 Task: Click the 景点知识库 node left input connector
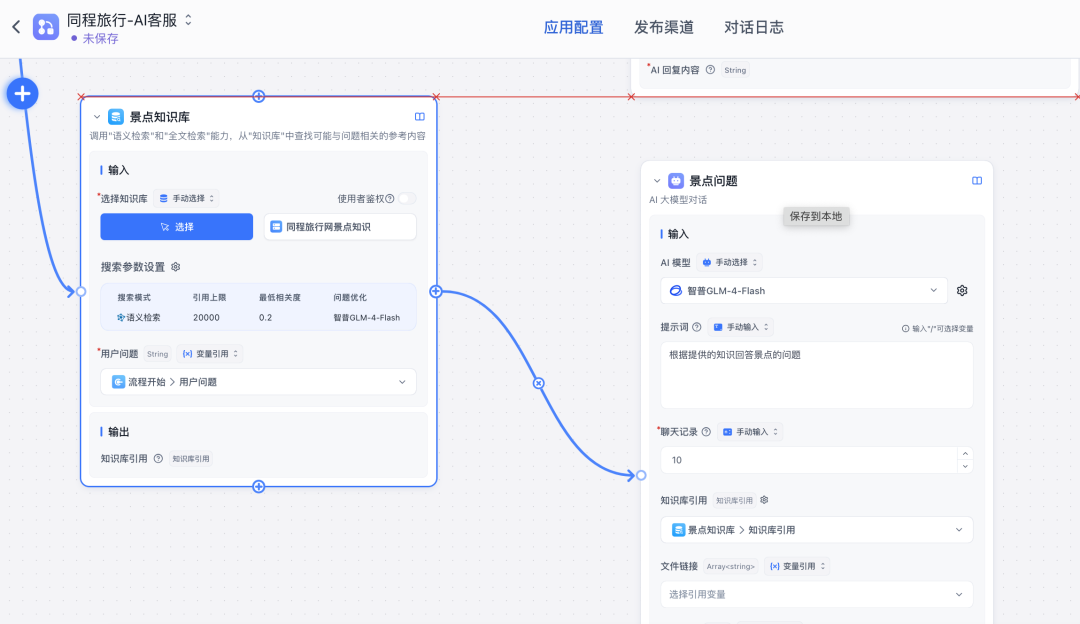[x=81, y=291]
